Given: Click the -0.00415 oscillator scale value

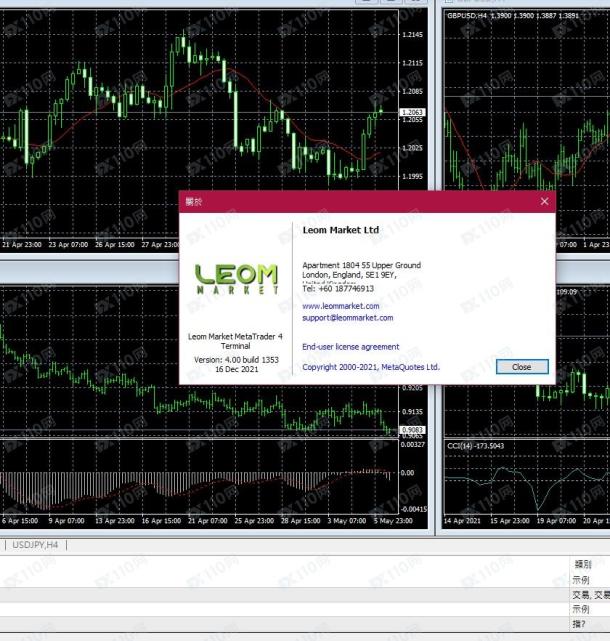Looking at the screenshot, I should 414,509.
